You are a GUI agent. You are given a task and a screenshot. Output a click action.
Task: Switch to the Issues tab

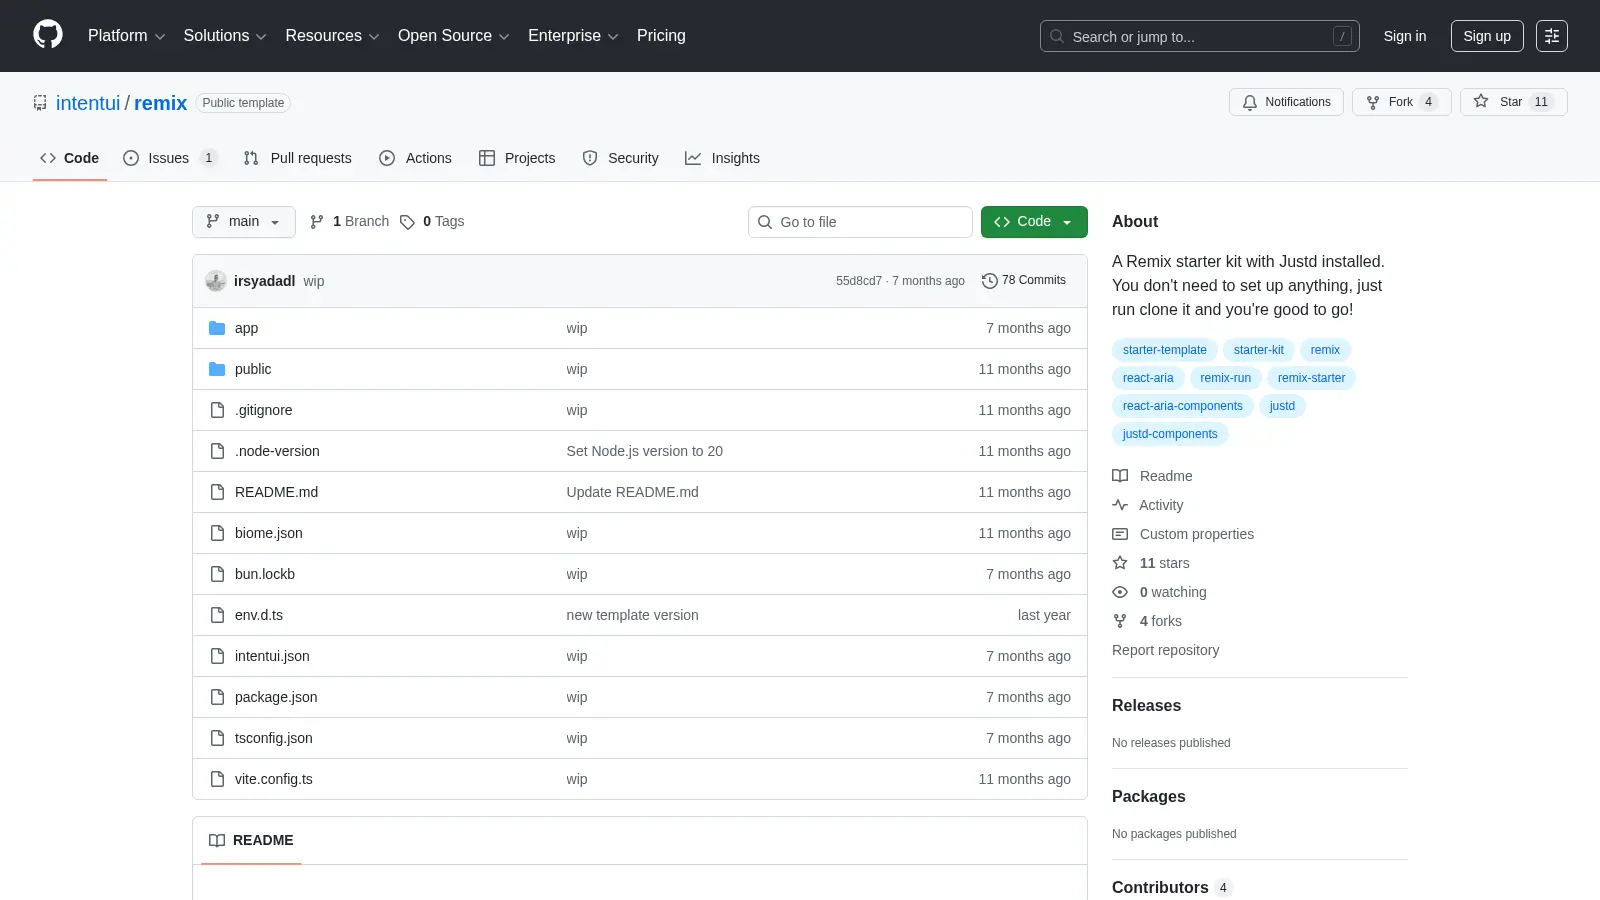click(169, 158)
